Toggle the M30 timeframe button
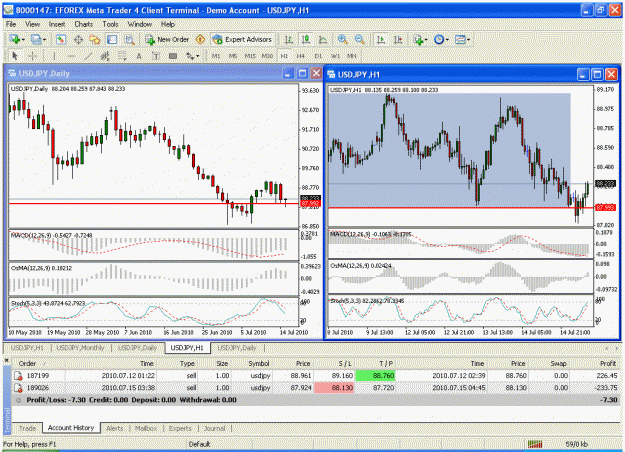The height and width of the screenshot is (452, 625). 267,56
